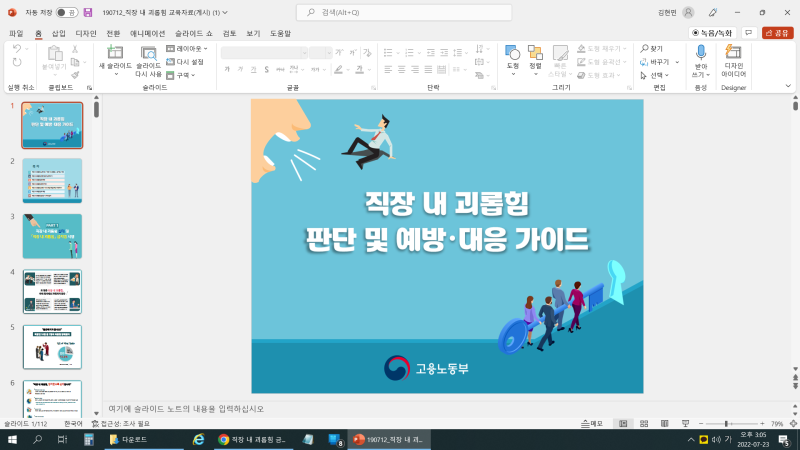Click the Share button
This screenshot has height=450, width=800.
coord(778,33)
